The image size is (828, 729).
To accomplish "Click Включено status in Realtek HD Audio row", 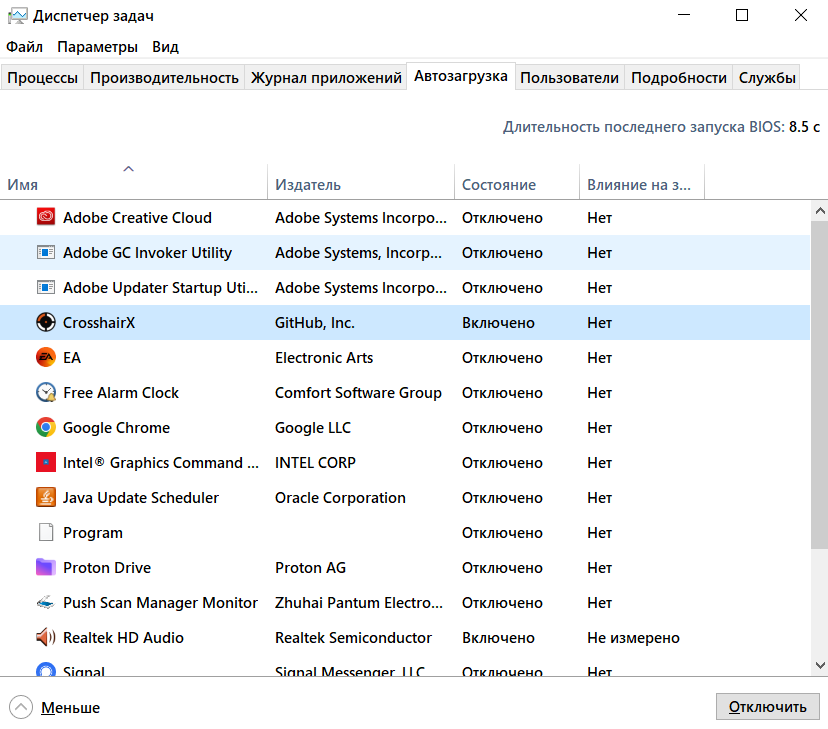I will tap(498, 638).
